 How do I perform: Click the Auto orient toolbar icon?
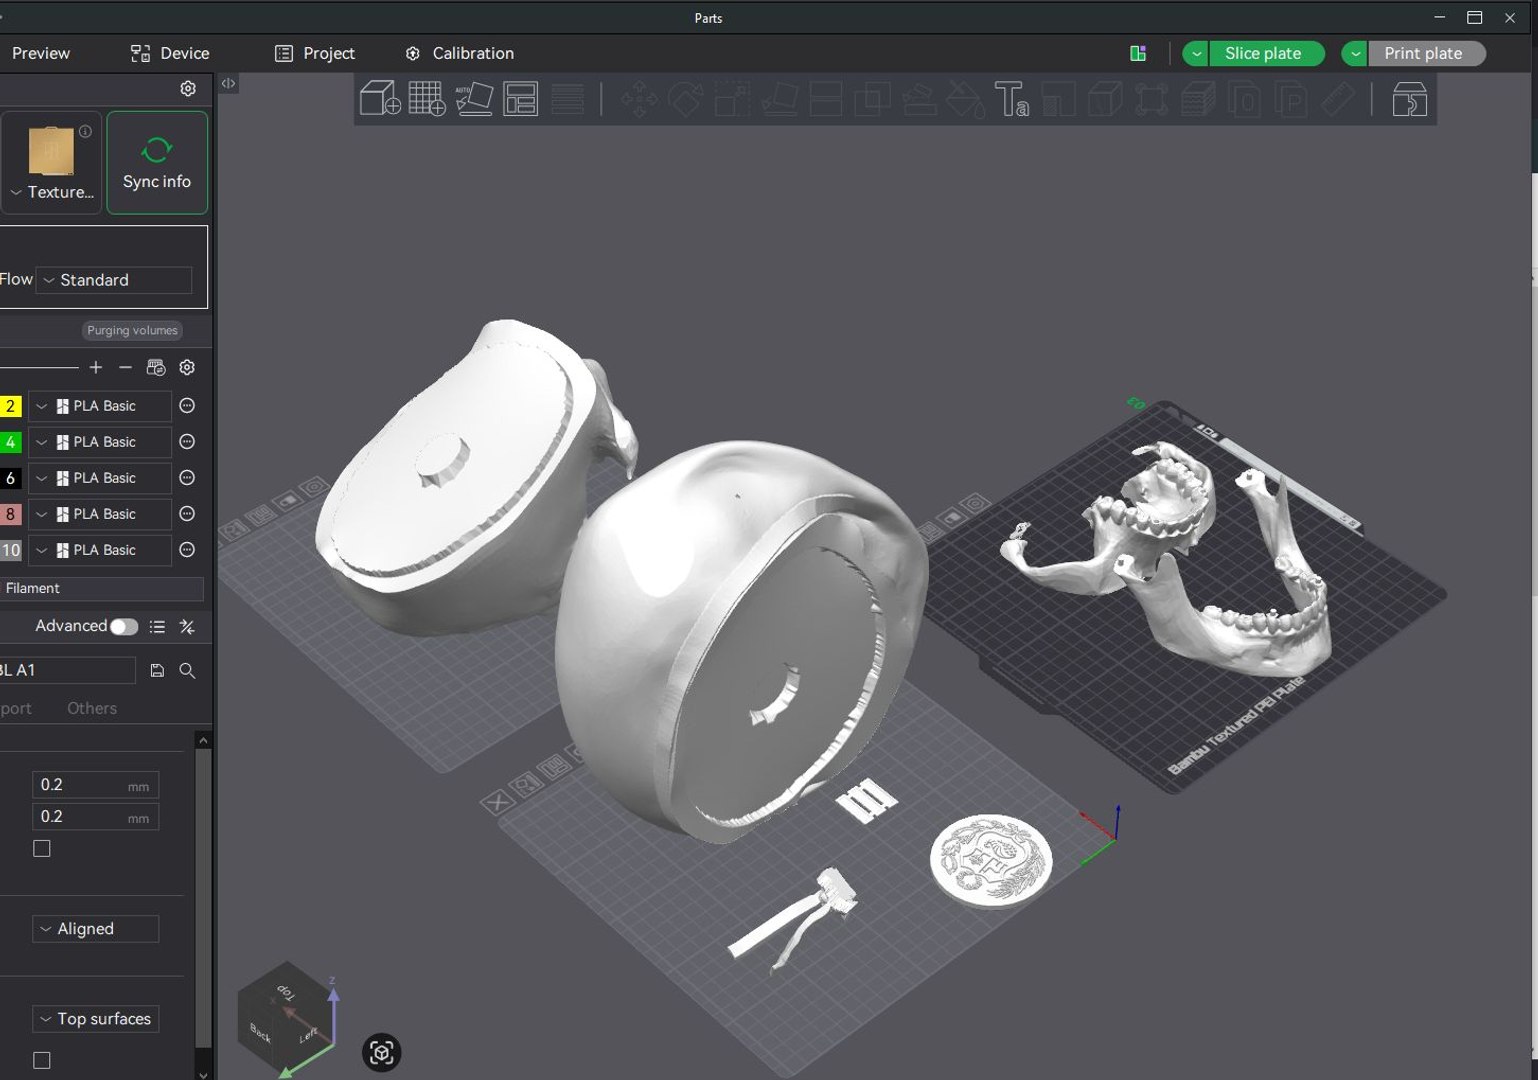(474, 99)
